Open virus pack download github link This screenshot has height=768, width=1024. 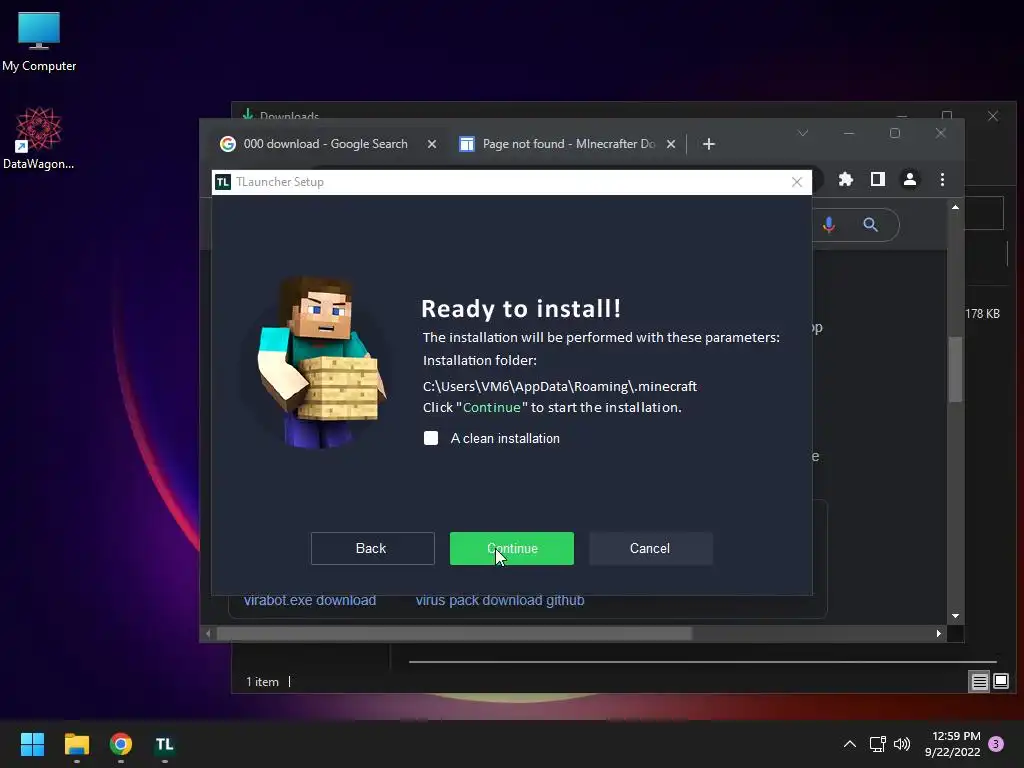pyautogui.click(x=500, y=600)
